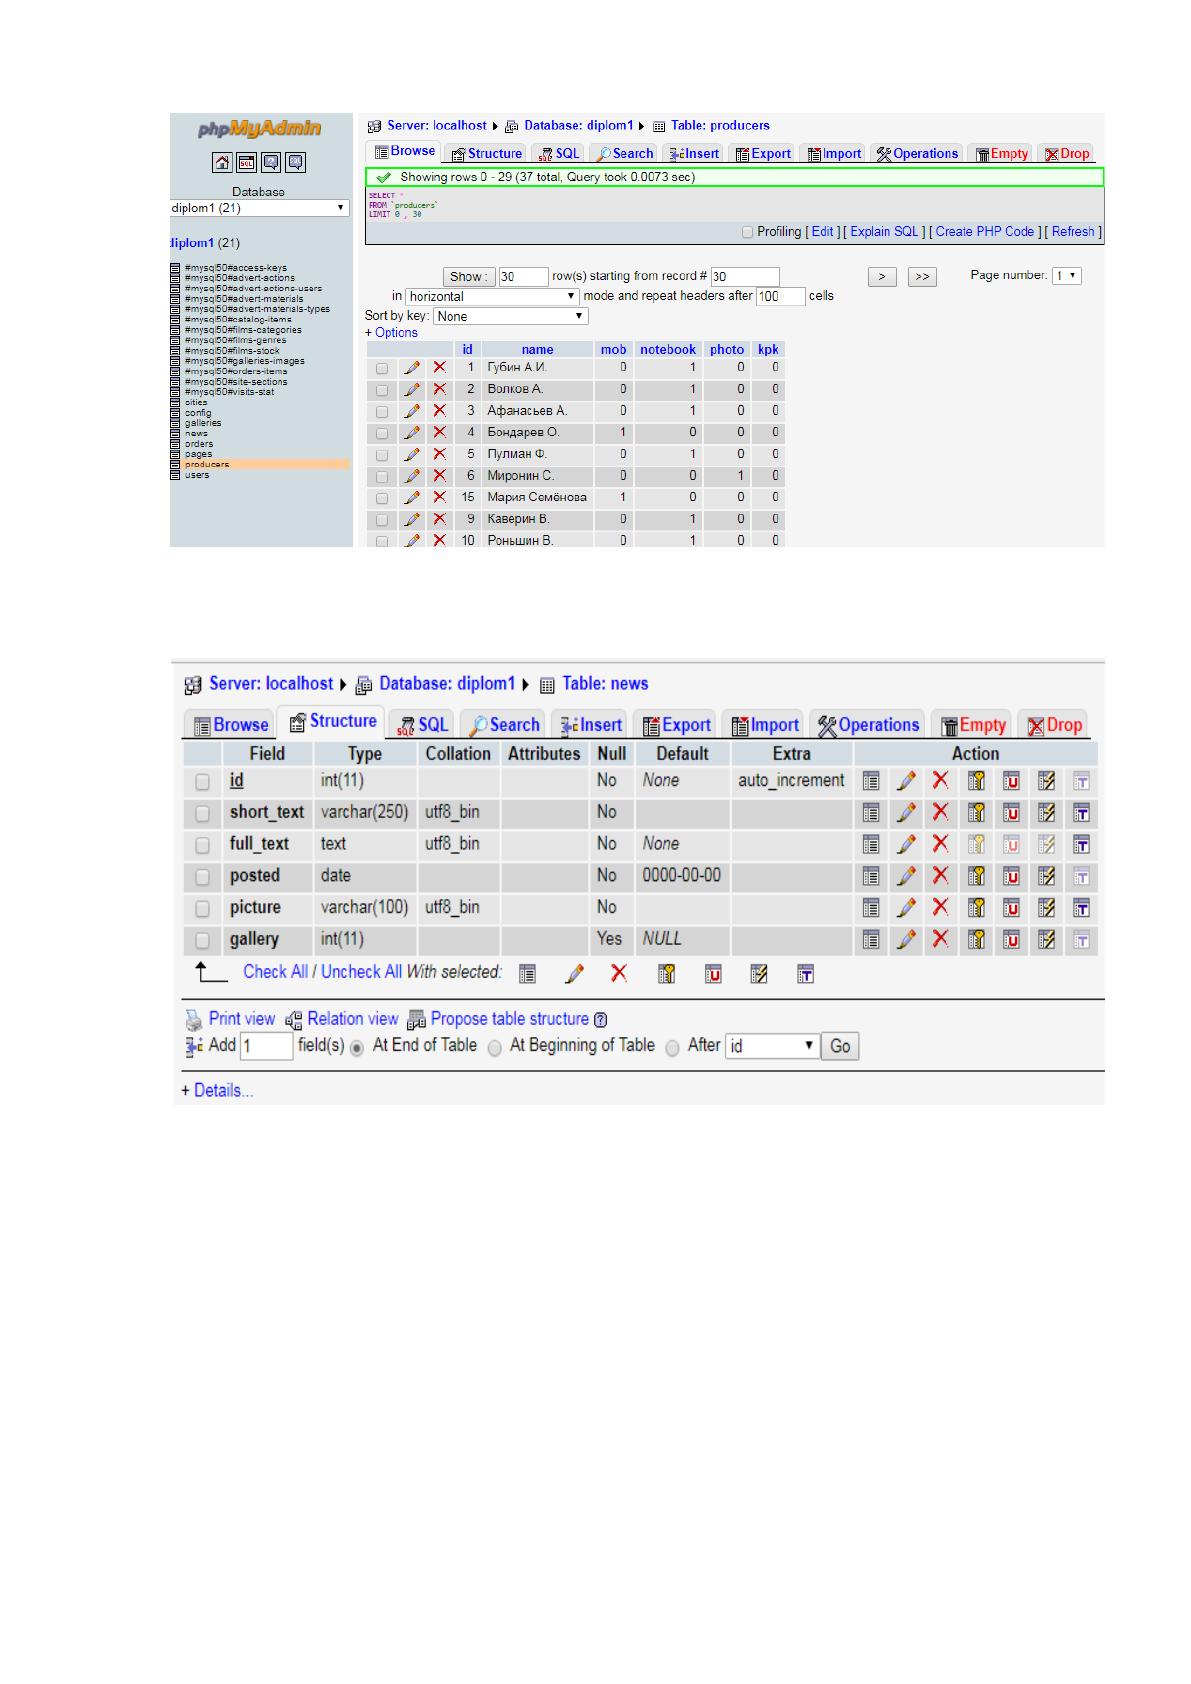Select the At Beginning of Table radio
1191x1684 pixels.
(x=494, y=1048)
